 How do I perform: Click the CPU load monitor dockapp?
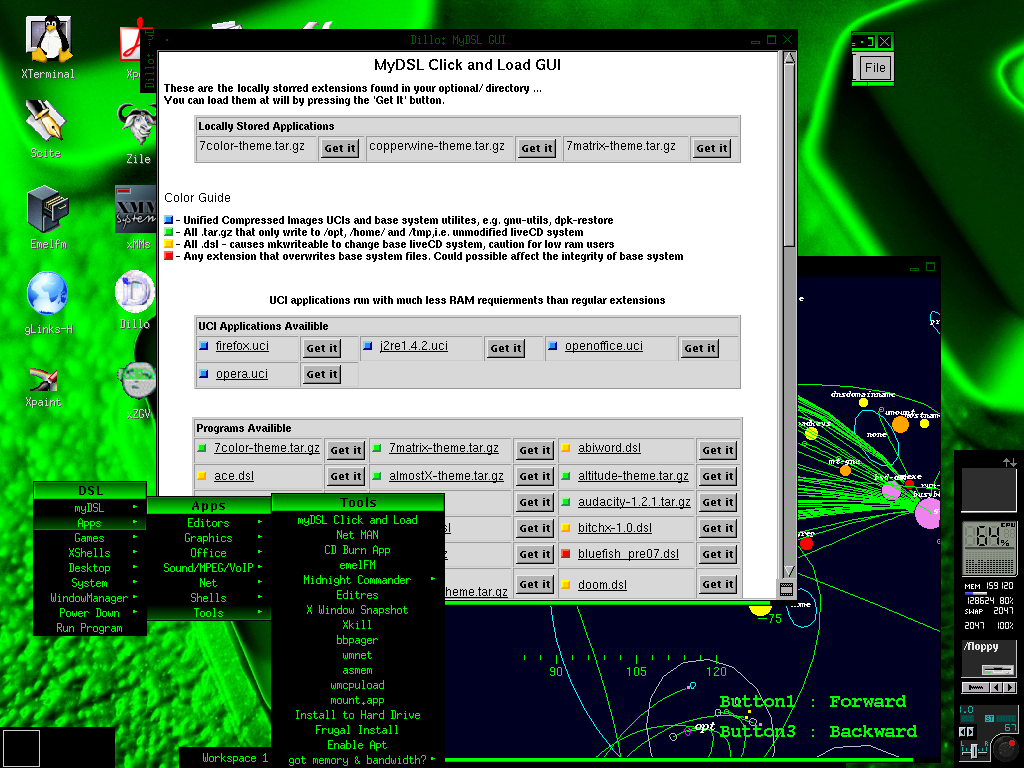[989, 547]
